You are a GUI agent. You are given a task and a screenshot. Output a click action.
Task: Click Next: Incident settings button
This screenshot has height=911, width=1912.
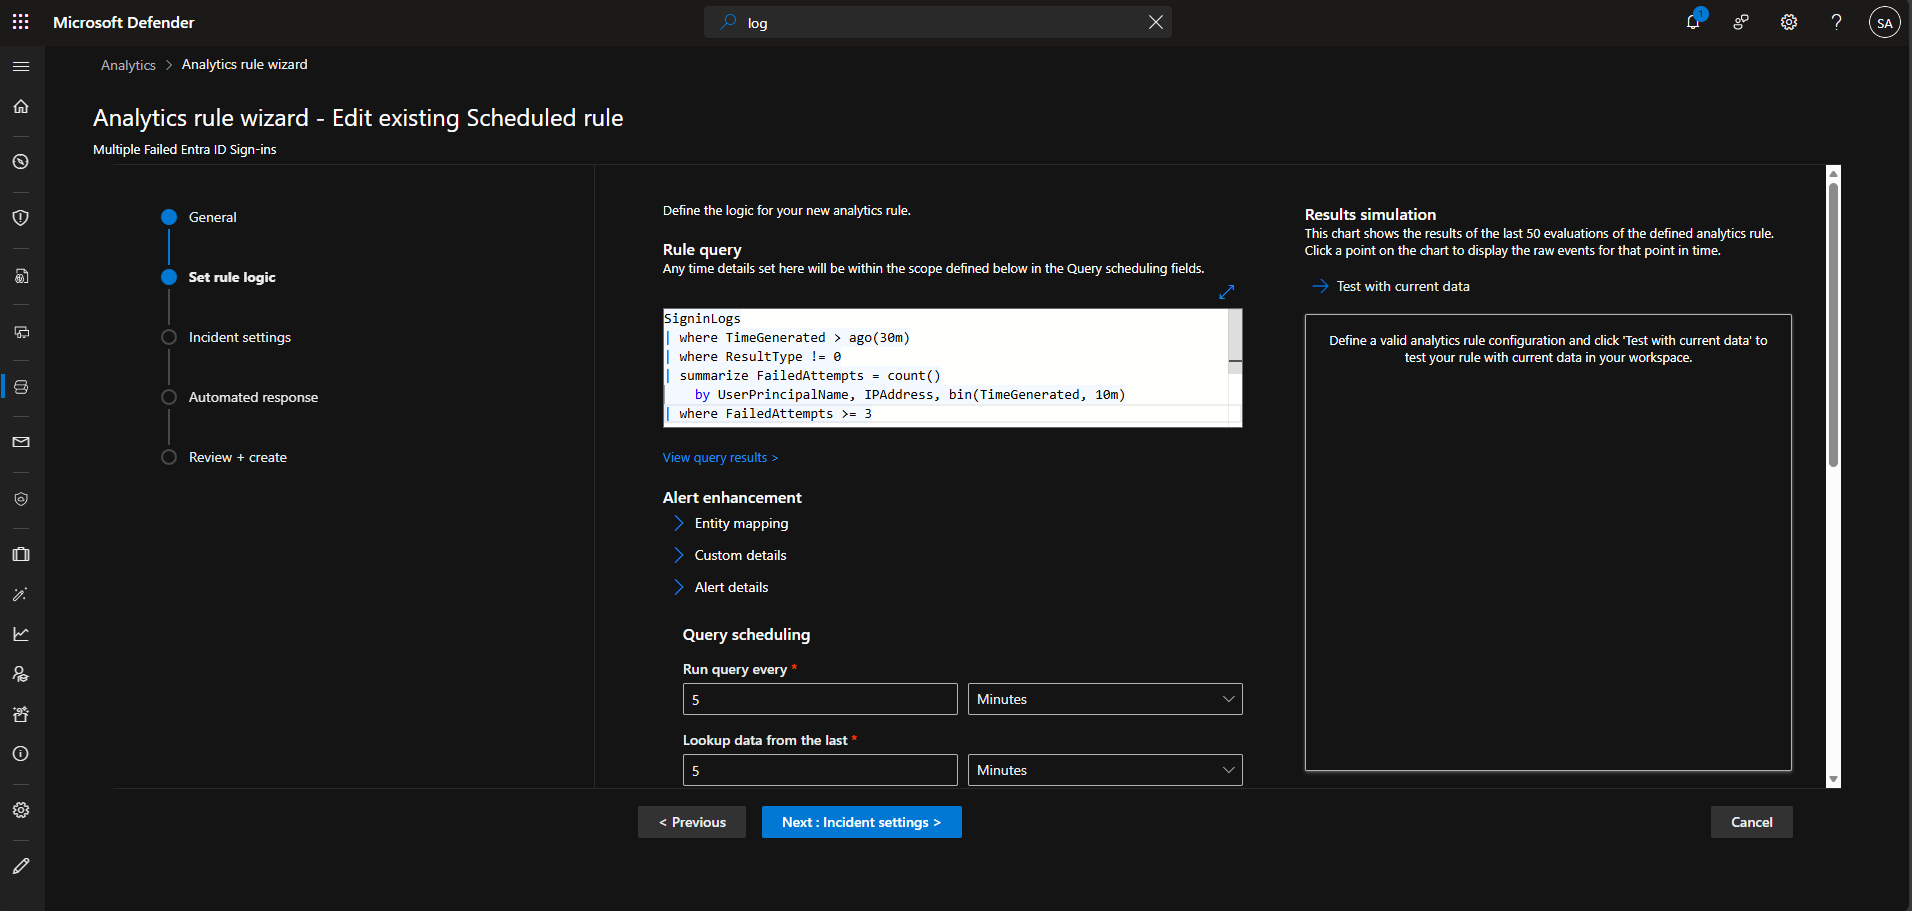pyautogui.click(x=861, y=822)
